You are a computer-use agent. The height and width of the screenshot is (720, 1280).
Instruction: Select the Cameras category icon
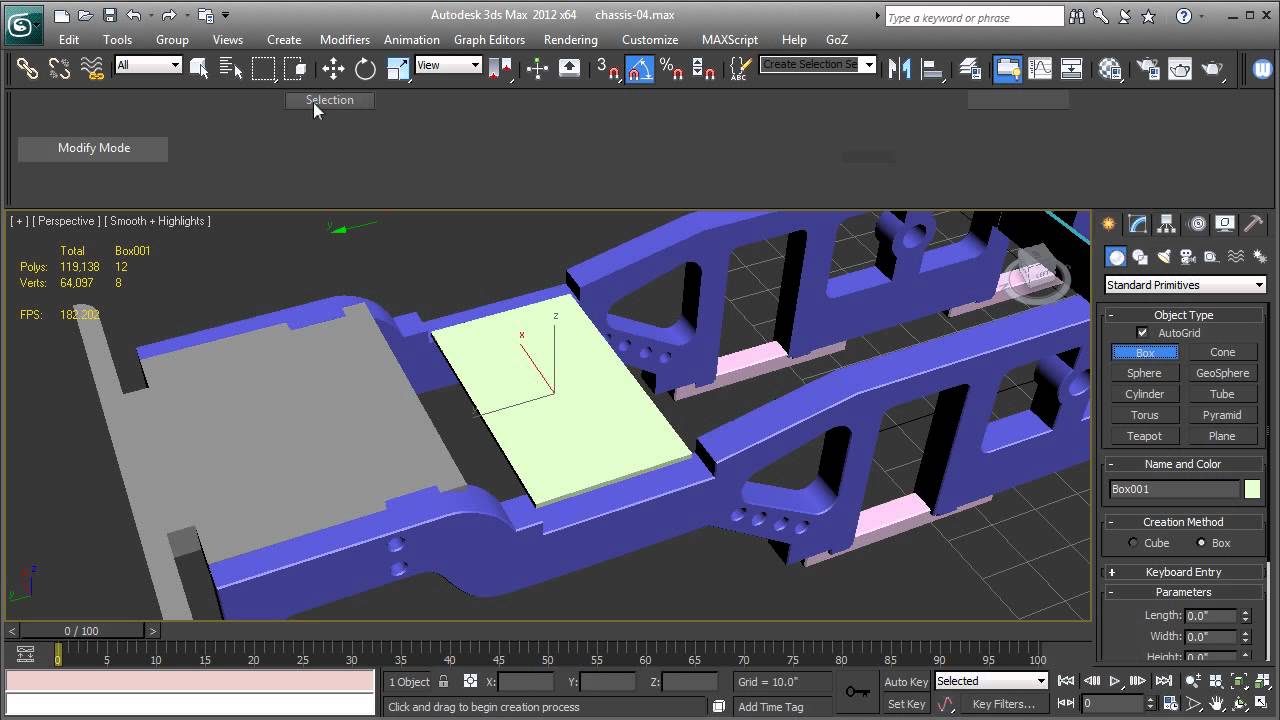pos(1187,257)
